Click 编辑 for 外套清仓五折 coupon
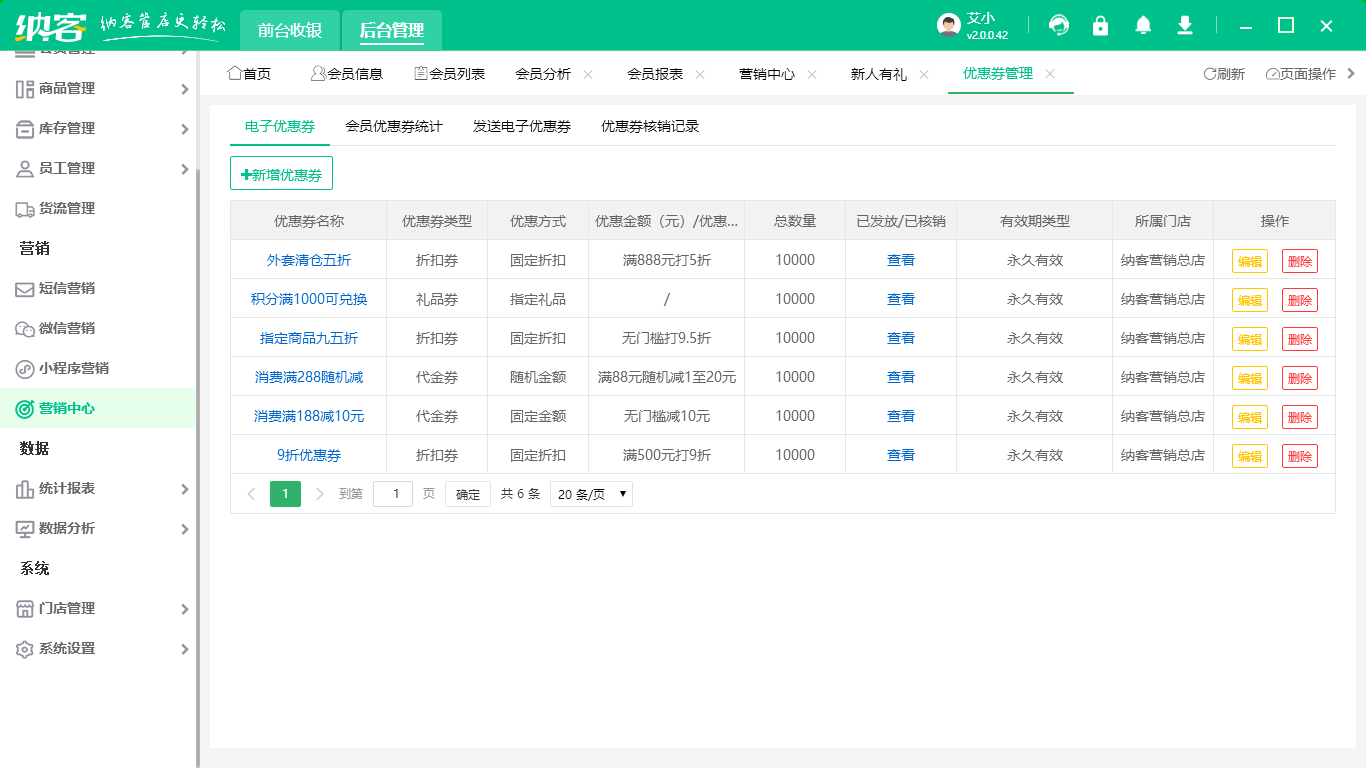1366x768 pixels. tap(1249, 261)
